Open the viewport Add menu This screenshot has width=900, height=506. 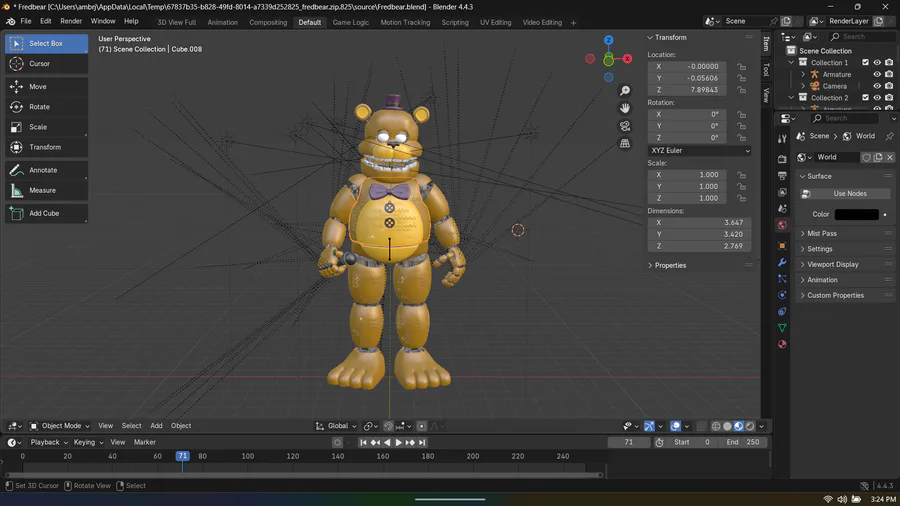point(156,426)
